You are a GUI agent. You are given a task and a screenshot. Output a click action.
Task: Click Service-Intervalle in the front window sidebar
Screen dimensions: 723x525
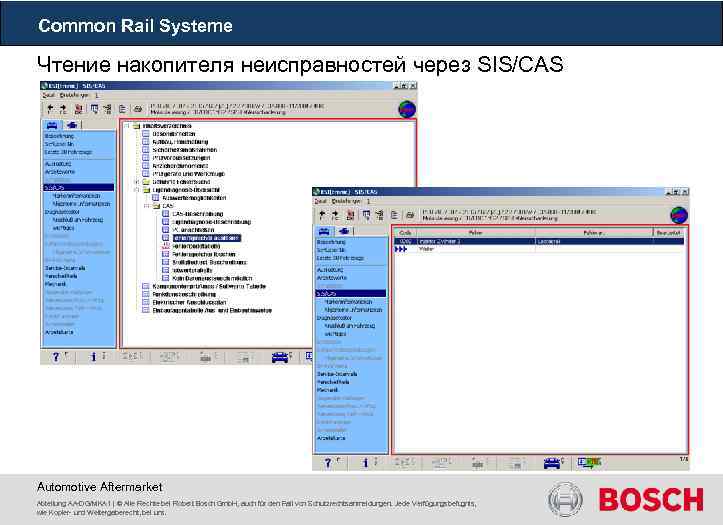(337, 374)
